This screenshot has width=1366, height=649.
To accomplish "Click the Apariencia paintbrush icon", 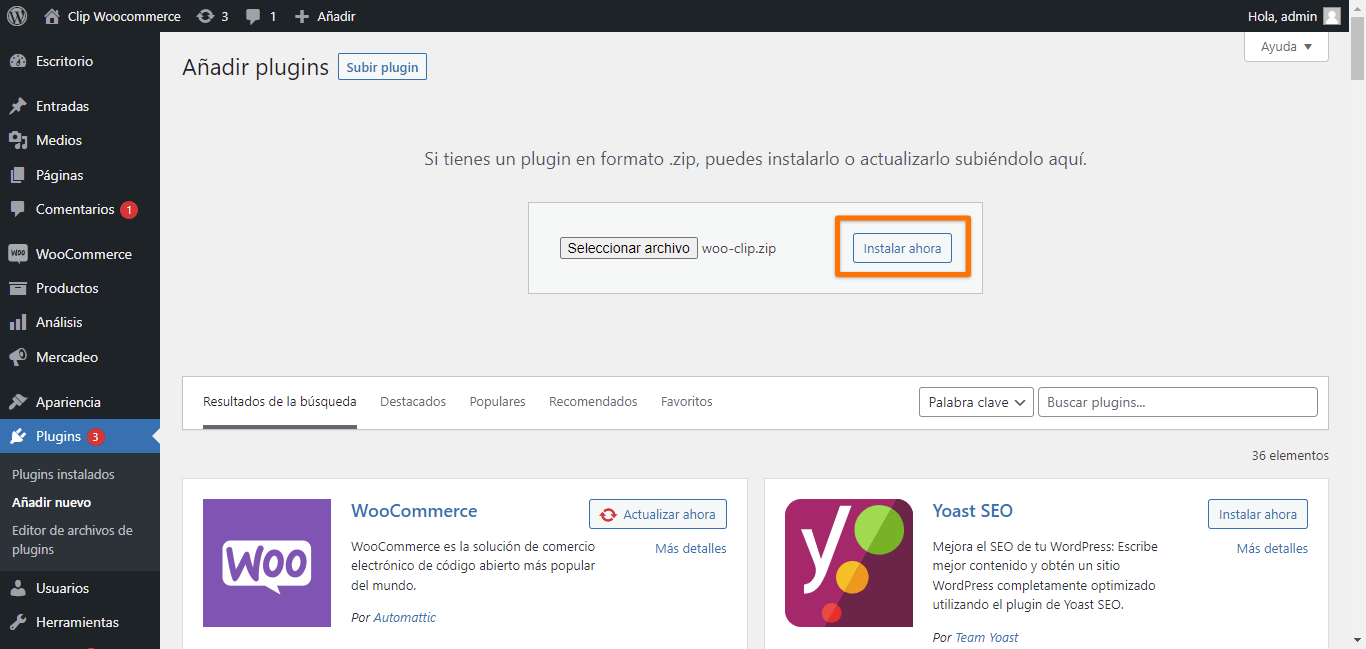I will point(18,402).
